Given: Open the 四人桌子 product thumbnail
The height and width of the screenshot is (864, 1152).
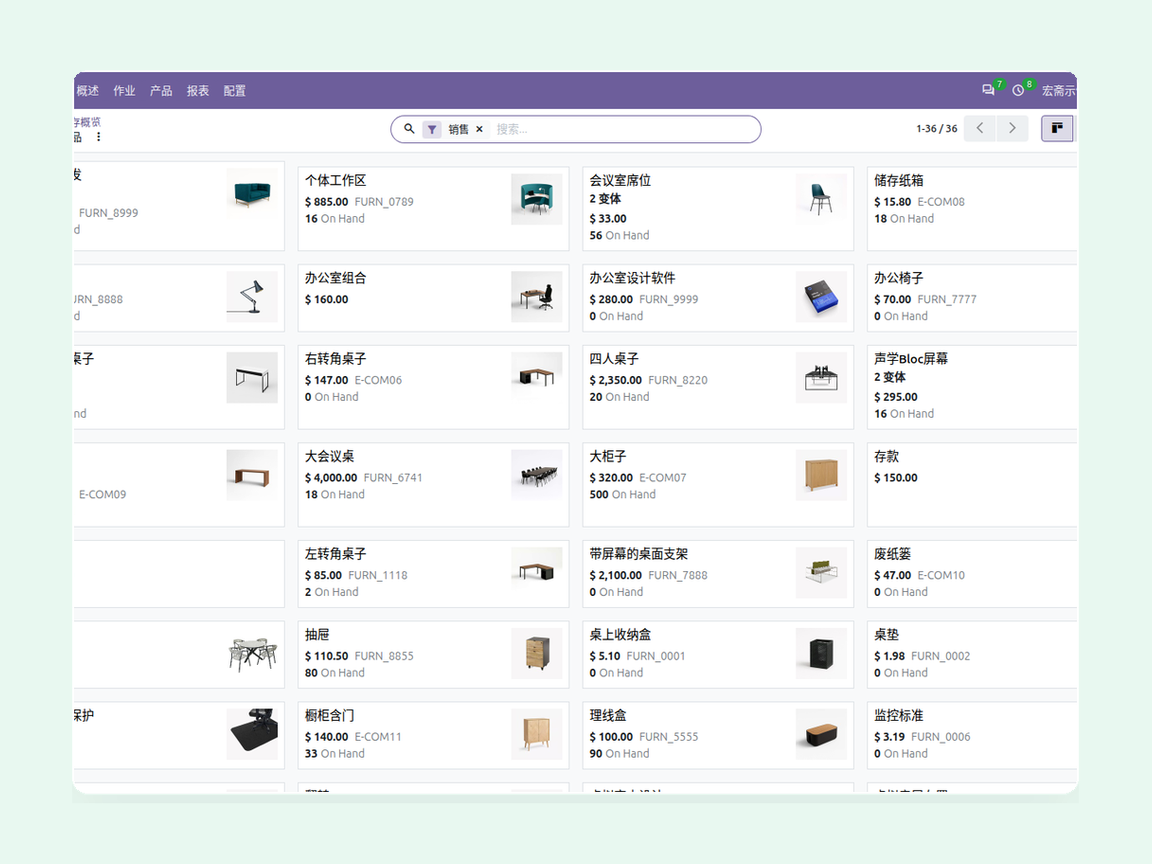Looking at the screenshot, I should (821, 377).
